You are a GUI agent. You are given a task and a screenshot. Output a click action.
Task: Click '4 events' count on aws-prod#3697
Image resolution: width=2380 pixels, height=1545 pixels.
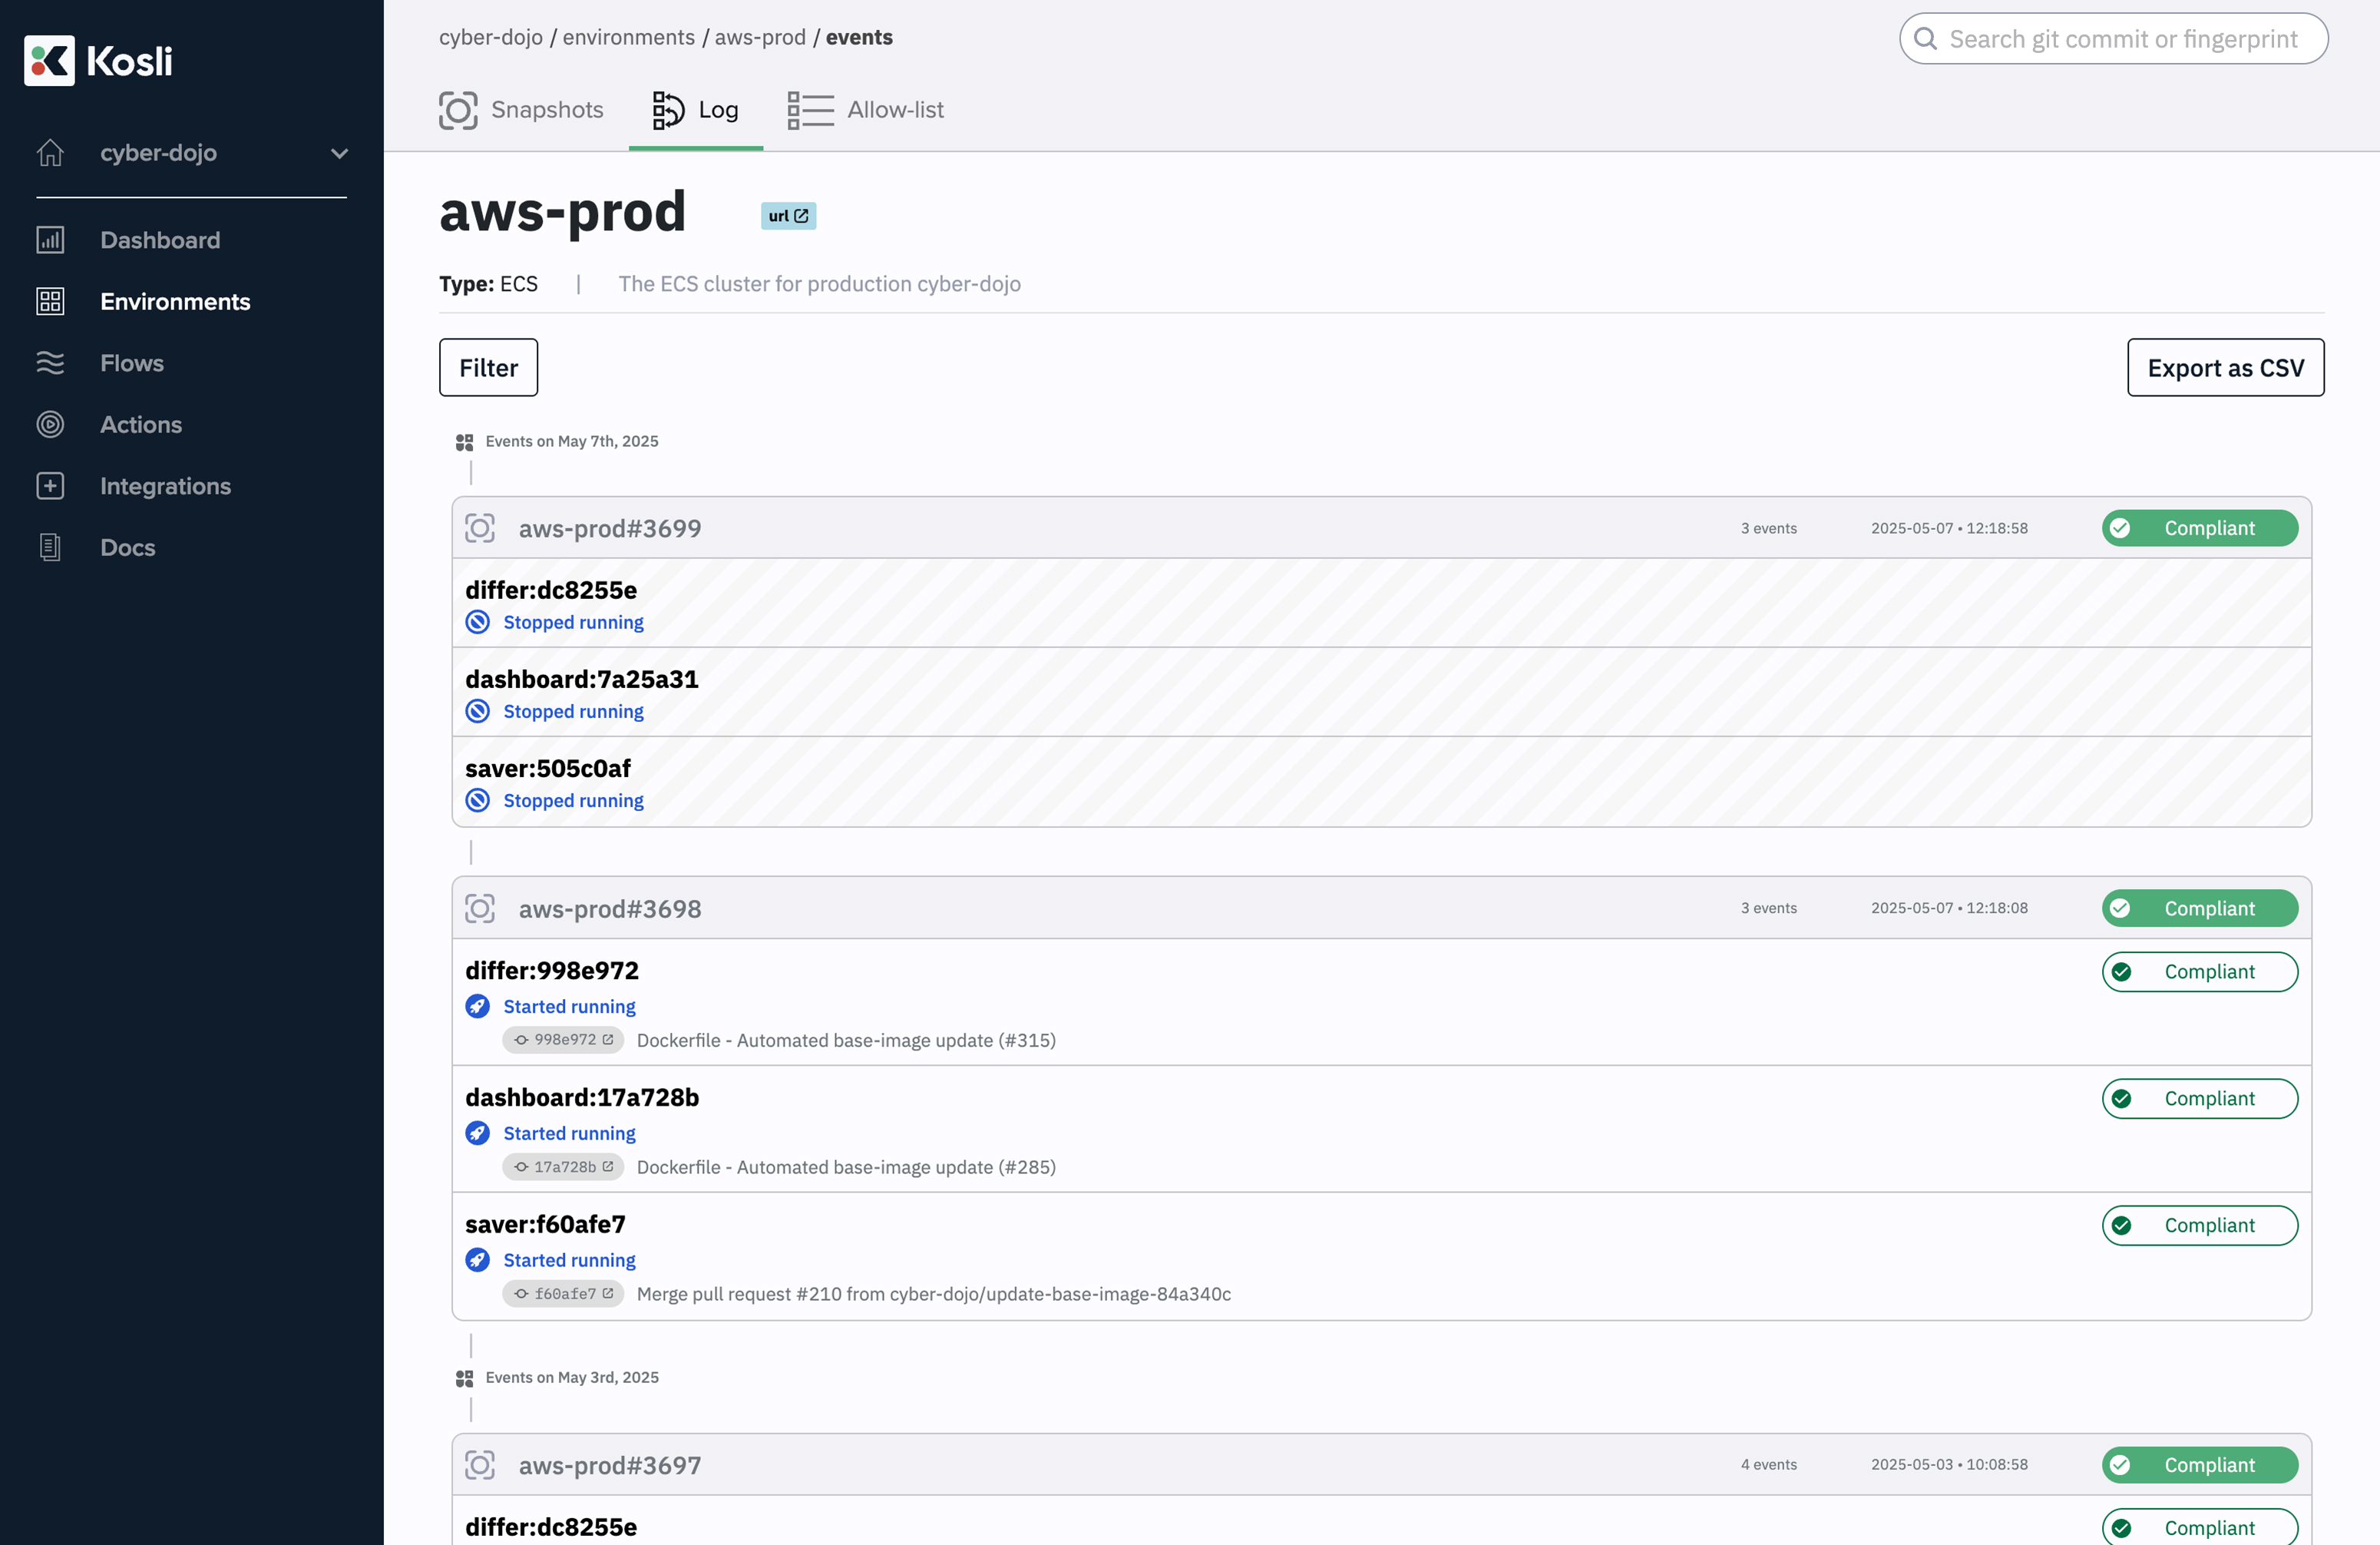pyautogui.click(x=1768, y=1465)
